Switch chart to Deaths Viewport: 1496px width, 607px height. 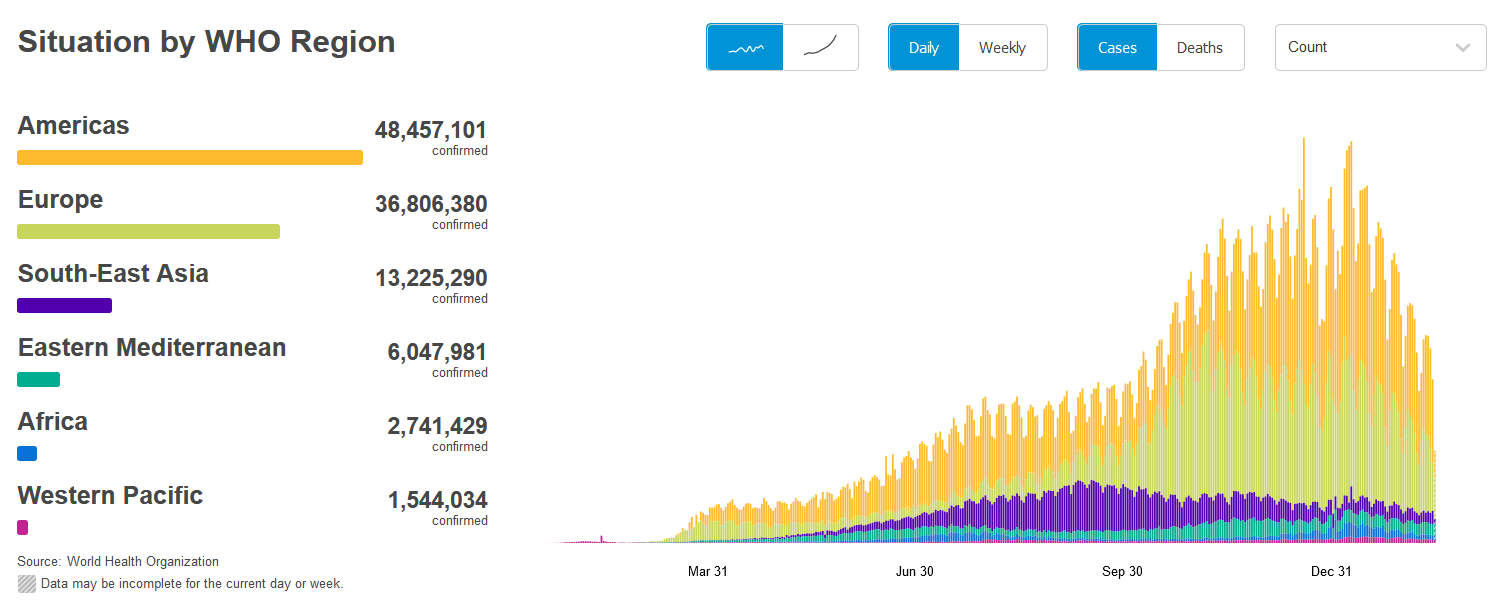click(x=1199, y=48)
